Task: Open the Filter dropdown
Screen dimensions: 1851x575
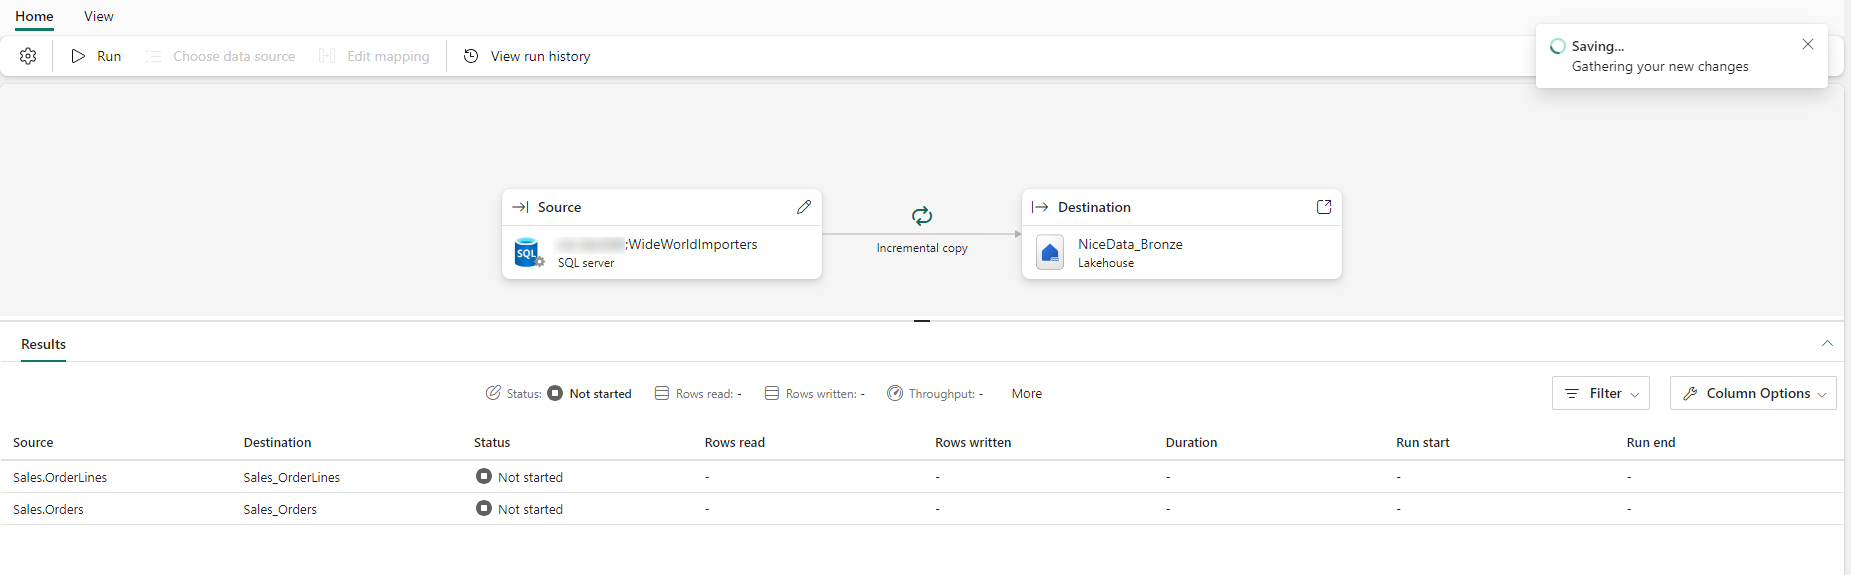Action: [x=1601, y=393]
